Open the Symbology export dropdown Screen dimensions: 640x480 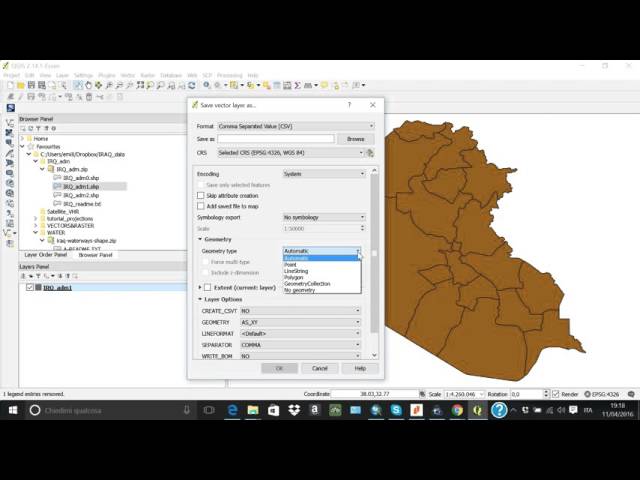point(324,217)
